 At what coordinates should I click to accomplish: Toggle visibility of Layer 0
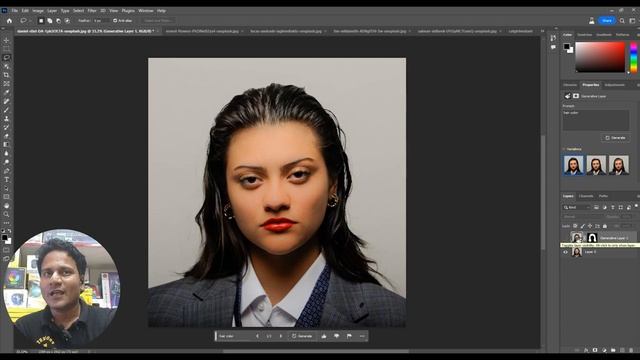coord(565,252)
